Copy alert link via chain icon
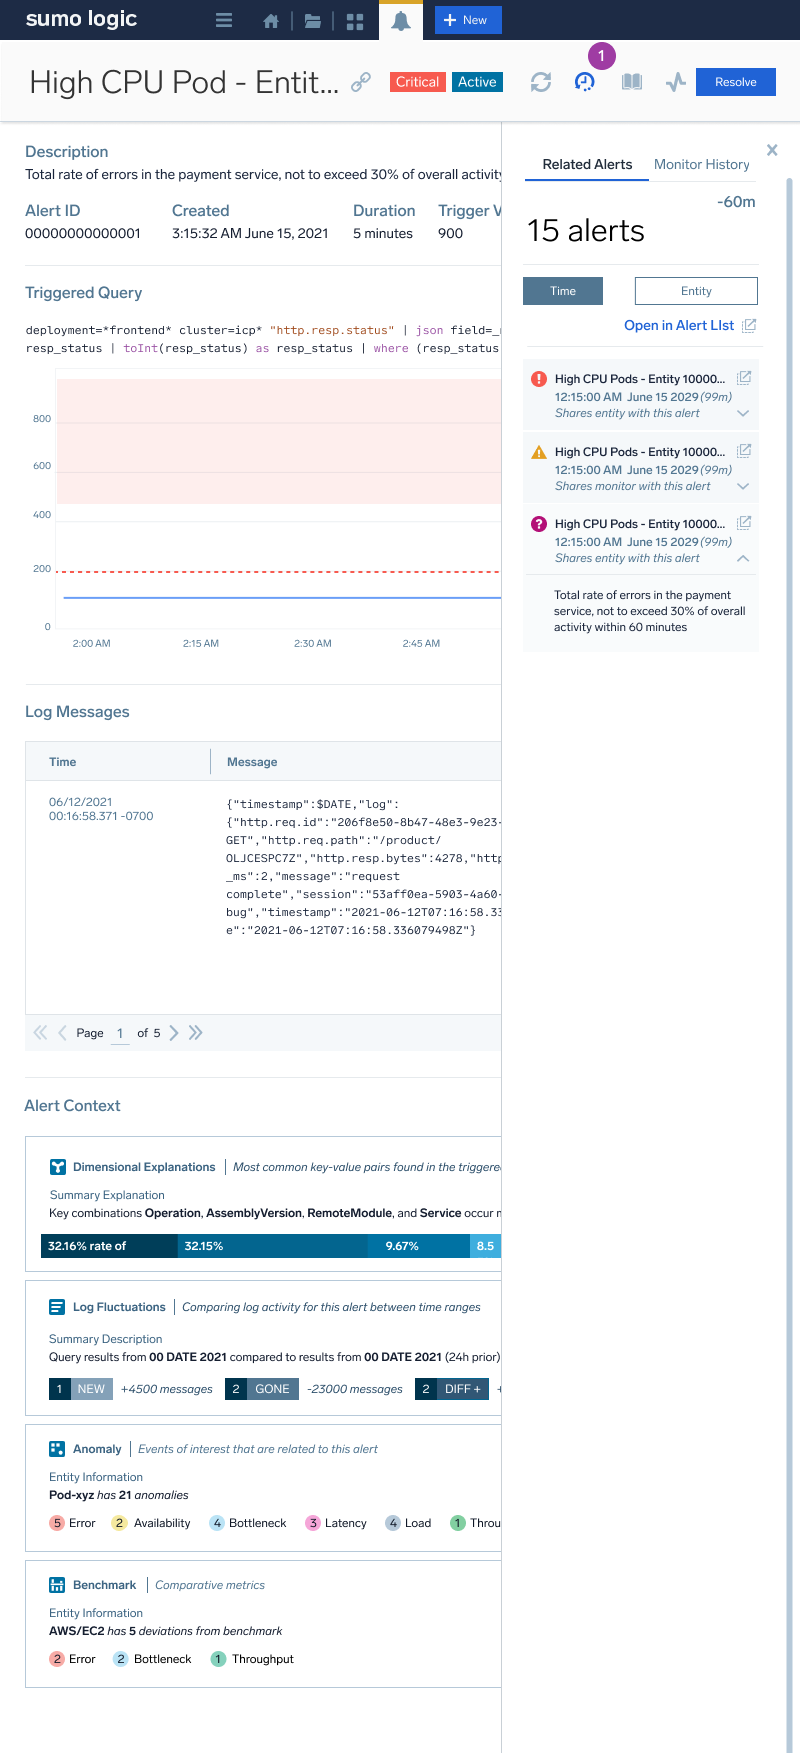800x1753 pixels. coord(361,82)
